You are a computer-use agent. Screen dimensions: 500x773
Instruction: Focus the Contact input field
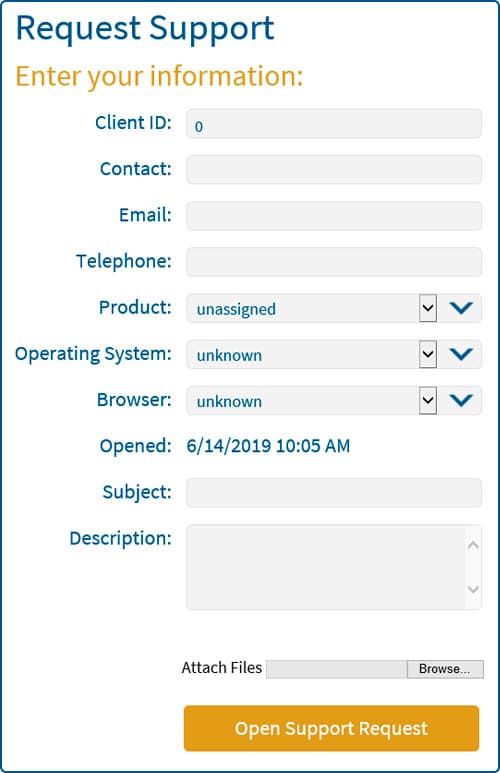(x=334, y=170)
